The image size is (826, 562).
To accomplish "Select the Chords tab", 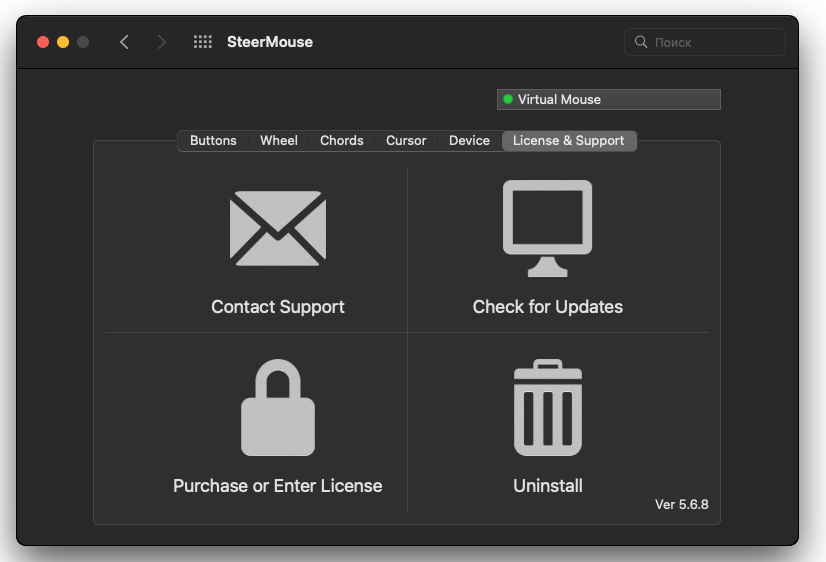I will coord(342,141).
